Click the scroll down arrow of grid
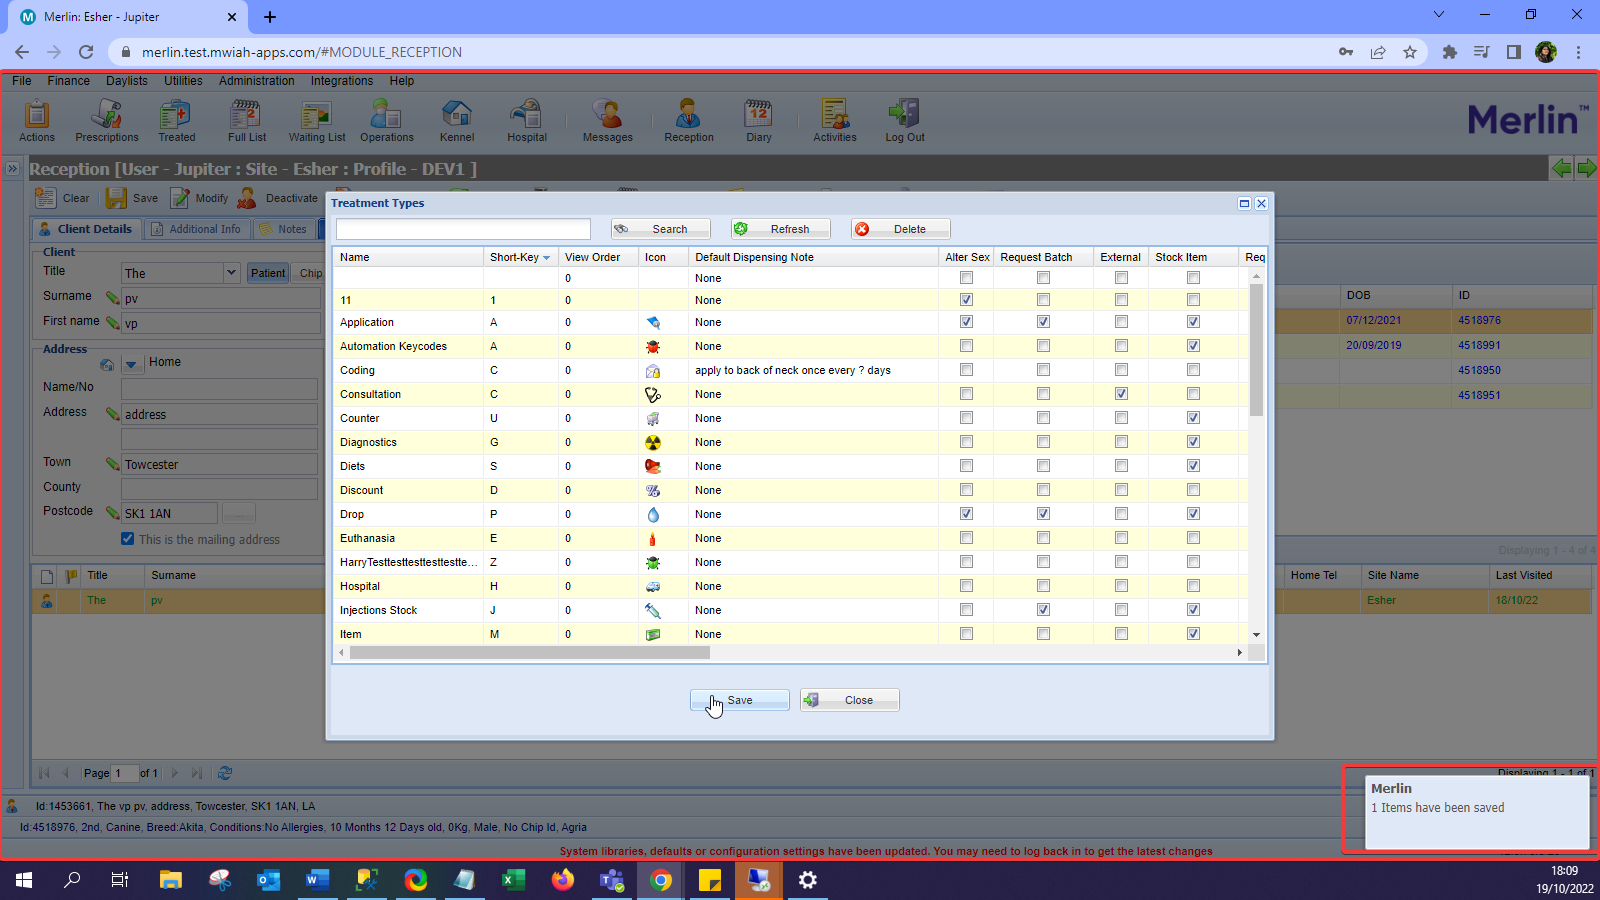This screenshot has width=1600, height=900. pyautogui.click(x=1256, y=635)
